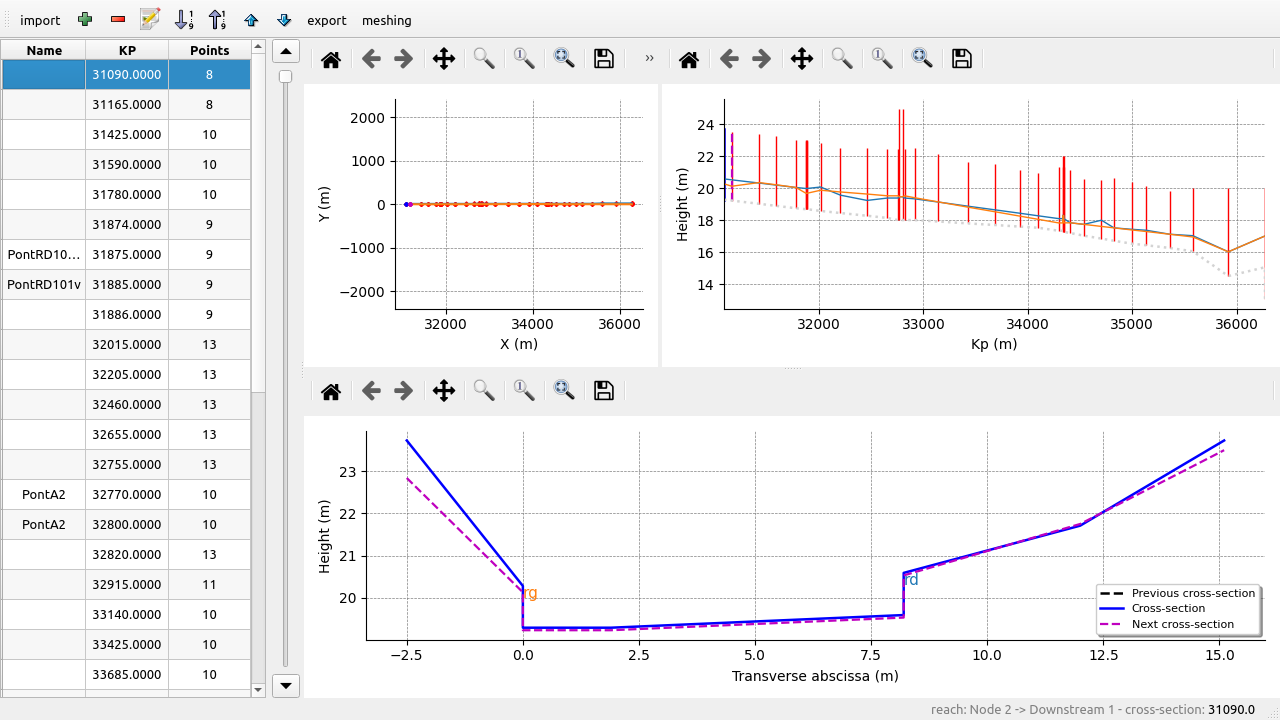The width and height of the screenshot is (1280, 720).
Task: Open the edit cross-section notepad icon
Action: coord(151,19)
